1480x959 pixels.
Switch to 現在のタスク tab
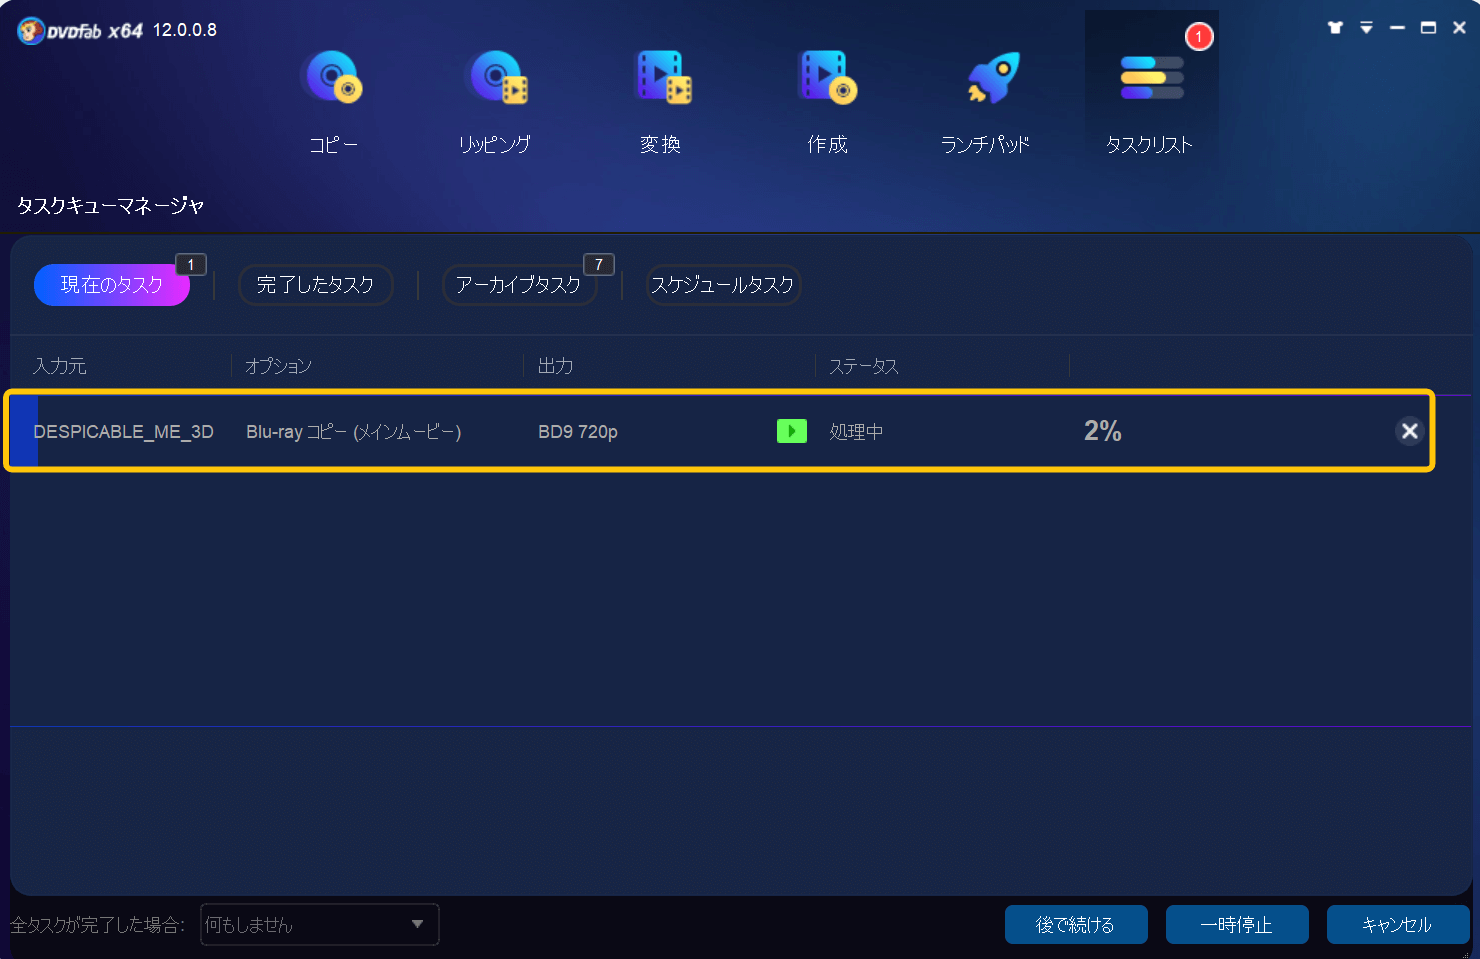[x=112, y=285]
